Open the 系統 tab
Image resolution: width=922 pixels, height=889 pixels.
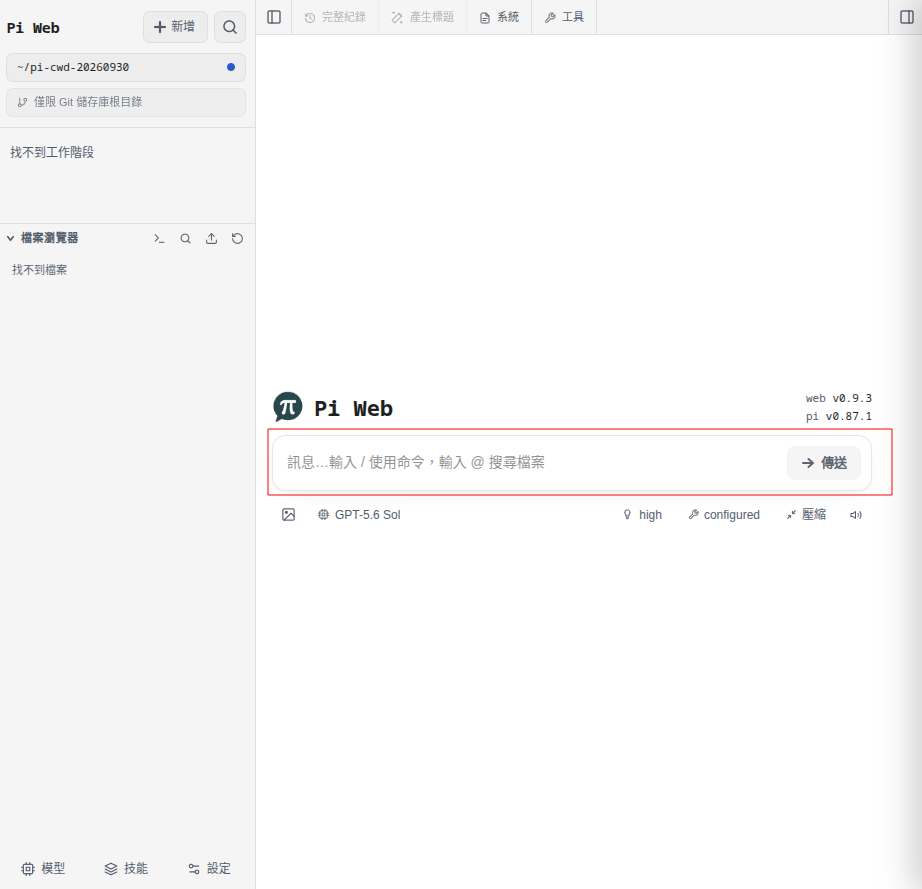tap(499, 17)
